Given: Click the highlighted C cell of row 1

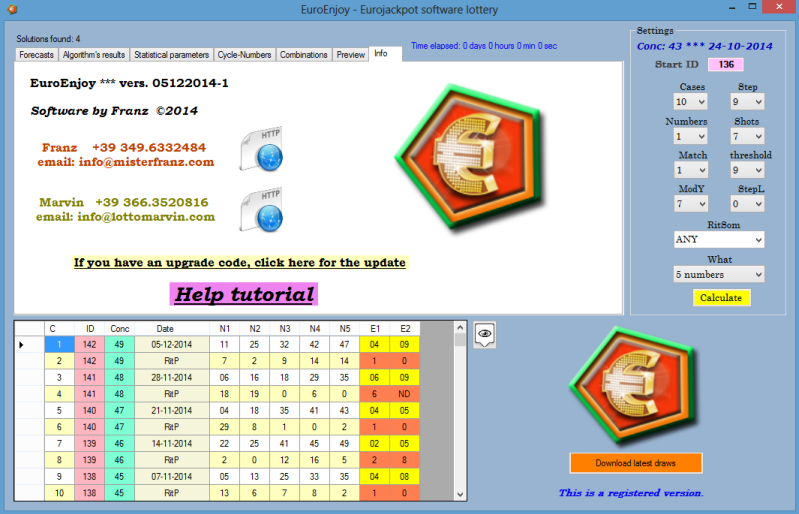Looking at the screenshot, I should (59, 345).
